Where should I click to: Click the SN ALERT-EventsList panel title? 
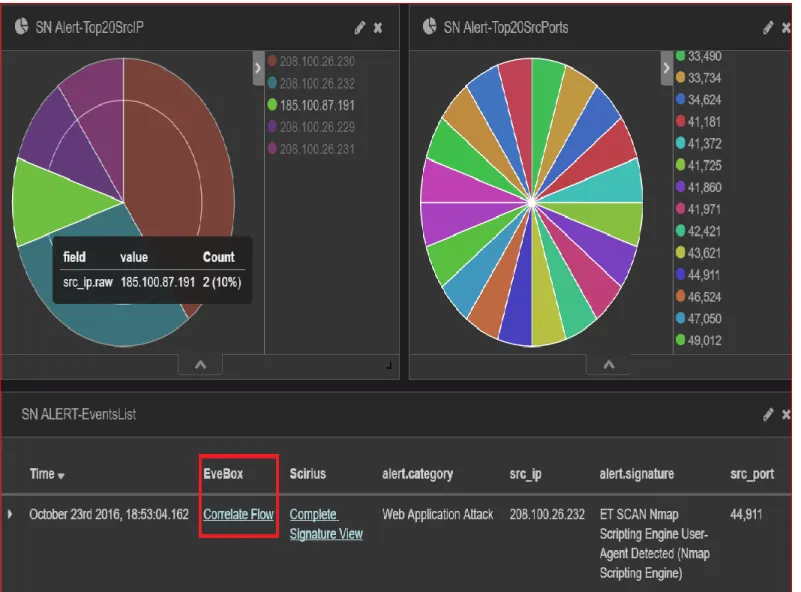click(79, 414)
